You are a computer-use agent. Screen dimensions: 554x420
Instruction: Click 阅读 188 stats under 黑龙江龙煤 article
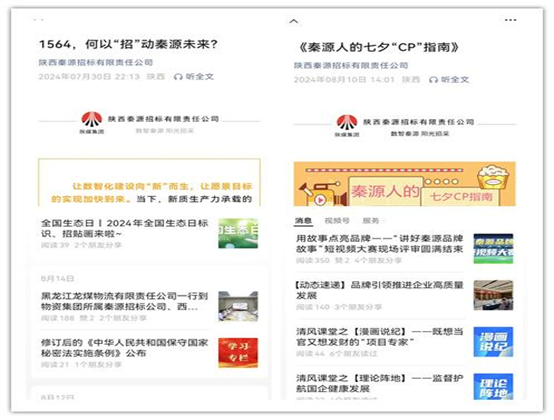point(58,318)
